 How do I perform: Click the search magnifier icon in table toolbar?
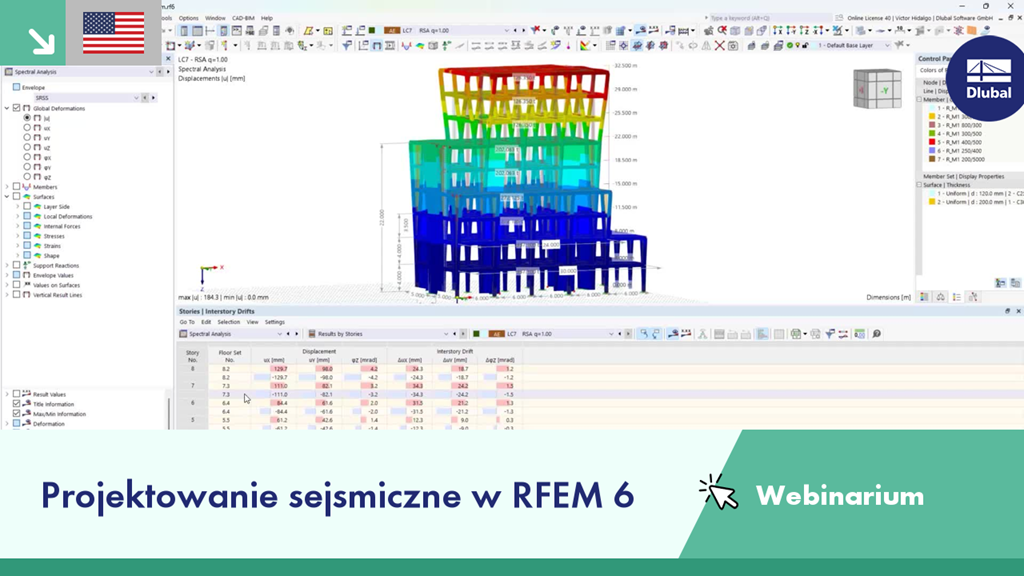point(876,334)
